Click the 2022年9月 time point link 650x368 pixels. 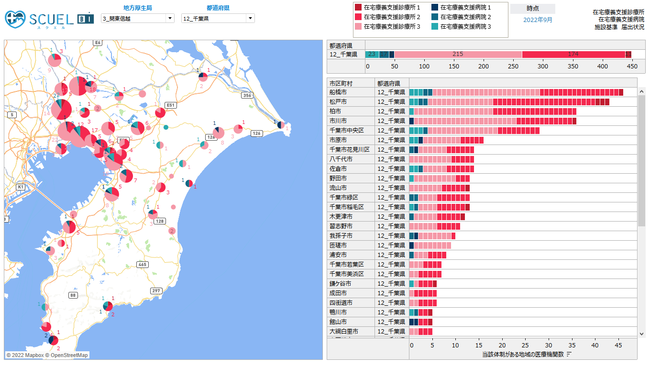[x=537, y=20]
